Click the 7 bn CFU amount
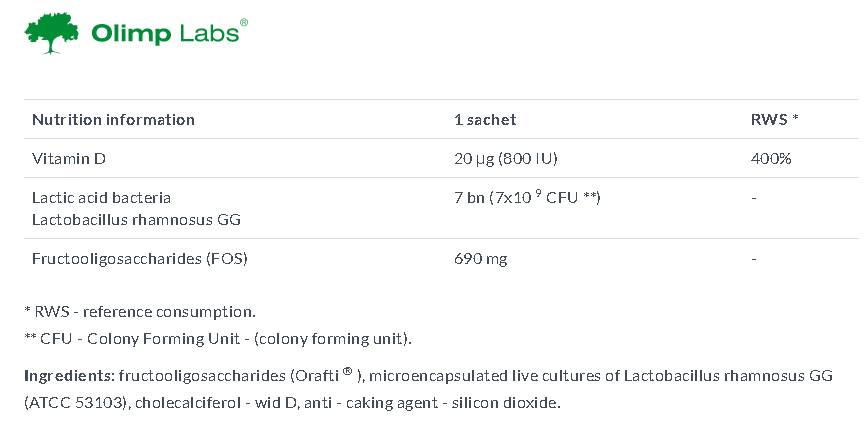Image resolution: width=867 pixels, height=433 pixels. 527,197
